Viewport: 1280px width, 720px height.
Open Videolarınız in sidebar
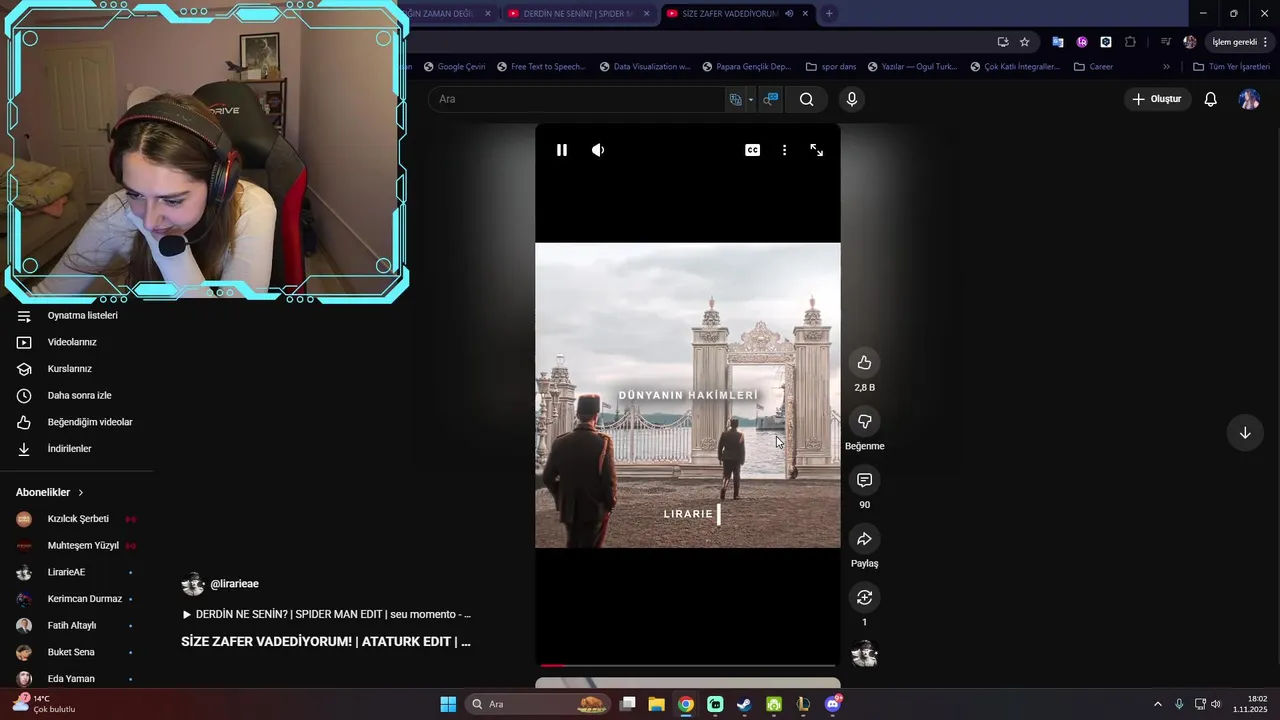point(77,342)
